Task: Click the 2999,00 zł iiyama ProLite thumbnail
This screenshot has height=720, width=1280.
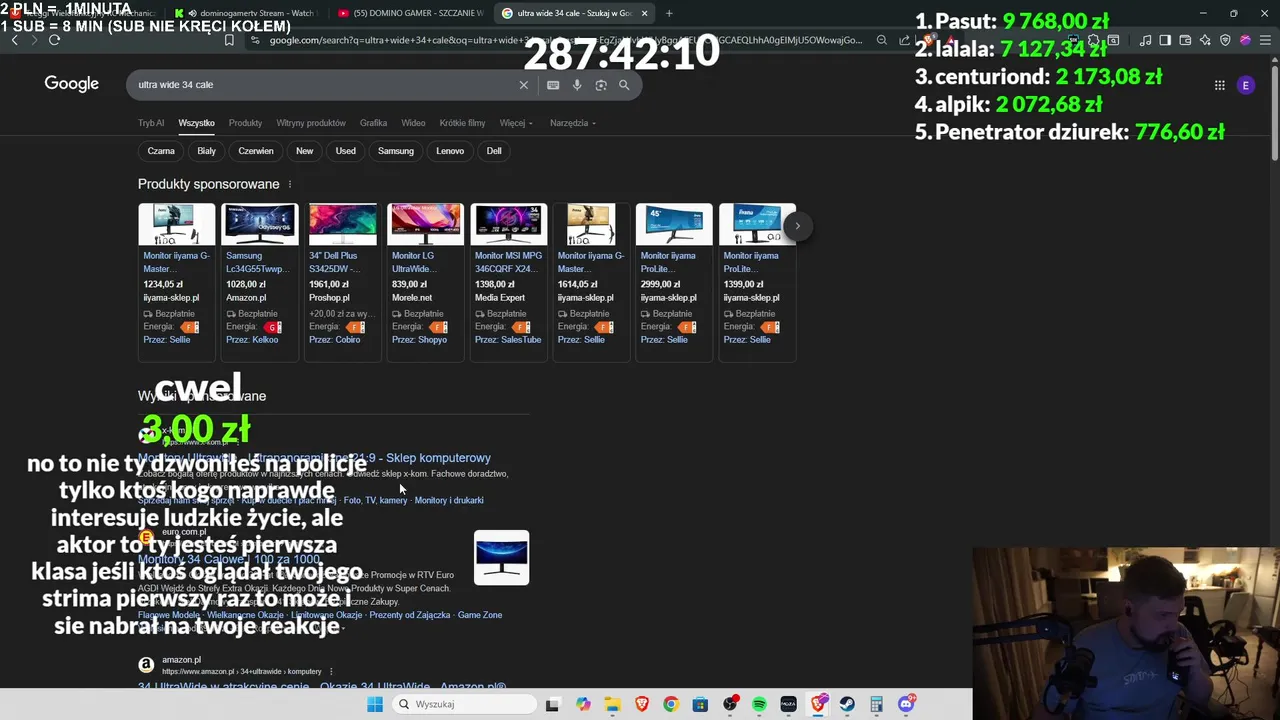Action: click(x=674, y=224)
